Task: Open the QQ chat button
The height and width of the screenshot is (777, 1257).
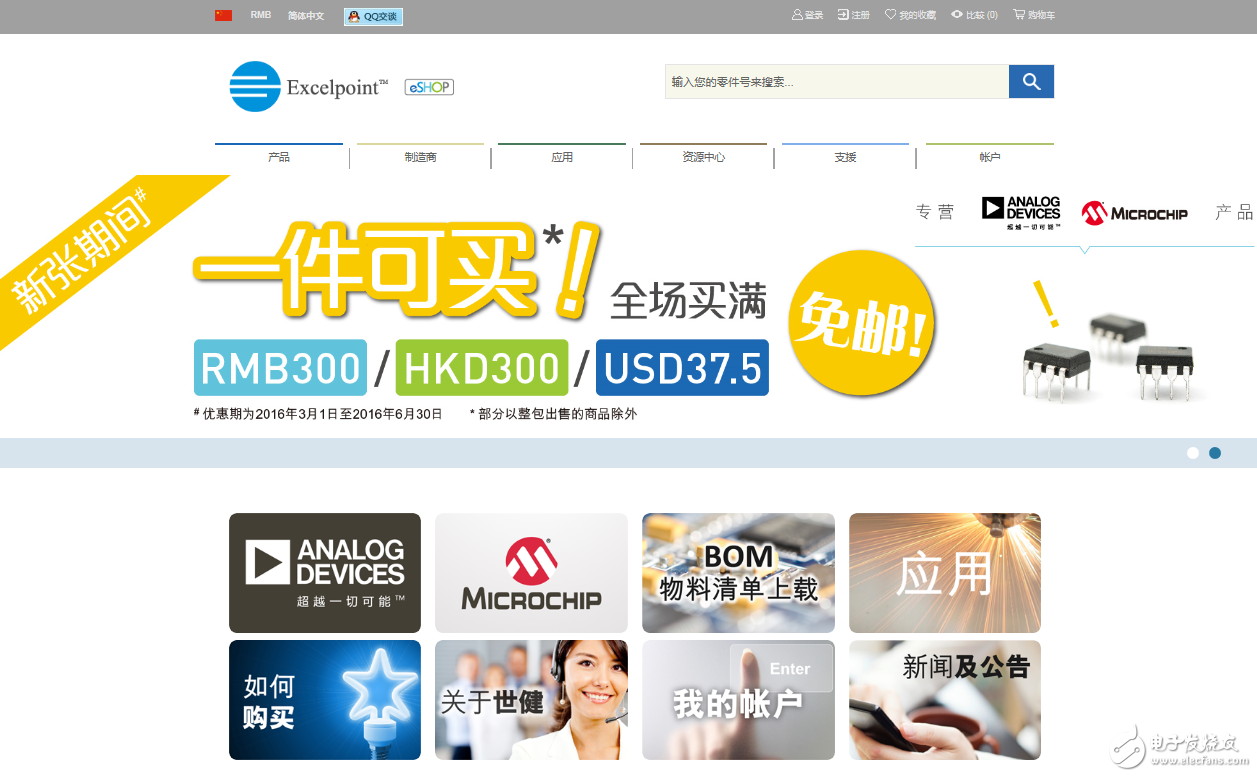Action: 373,16
